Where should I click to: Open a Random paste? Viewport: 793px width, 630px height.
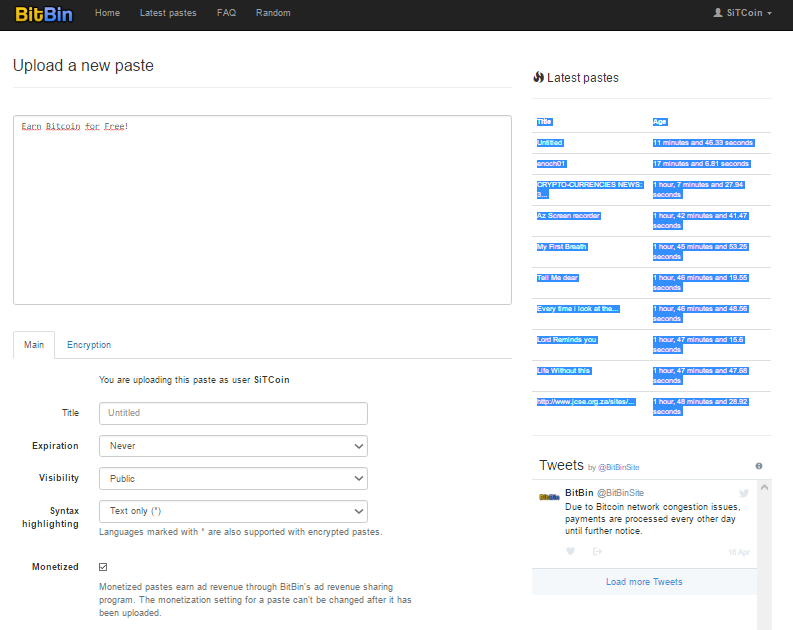pyautogui.click(x=273, y=13)
